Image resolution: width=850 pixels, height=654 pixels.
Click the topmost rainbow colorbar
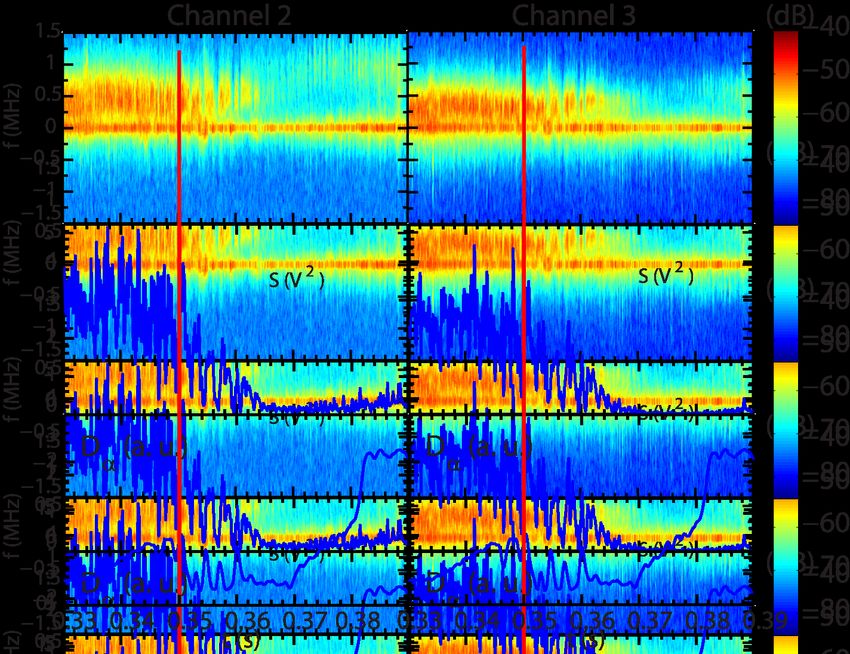[785, 127]
